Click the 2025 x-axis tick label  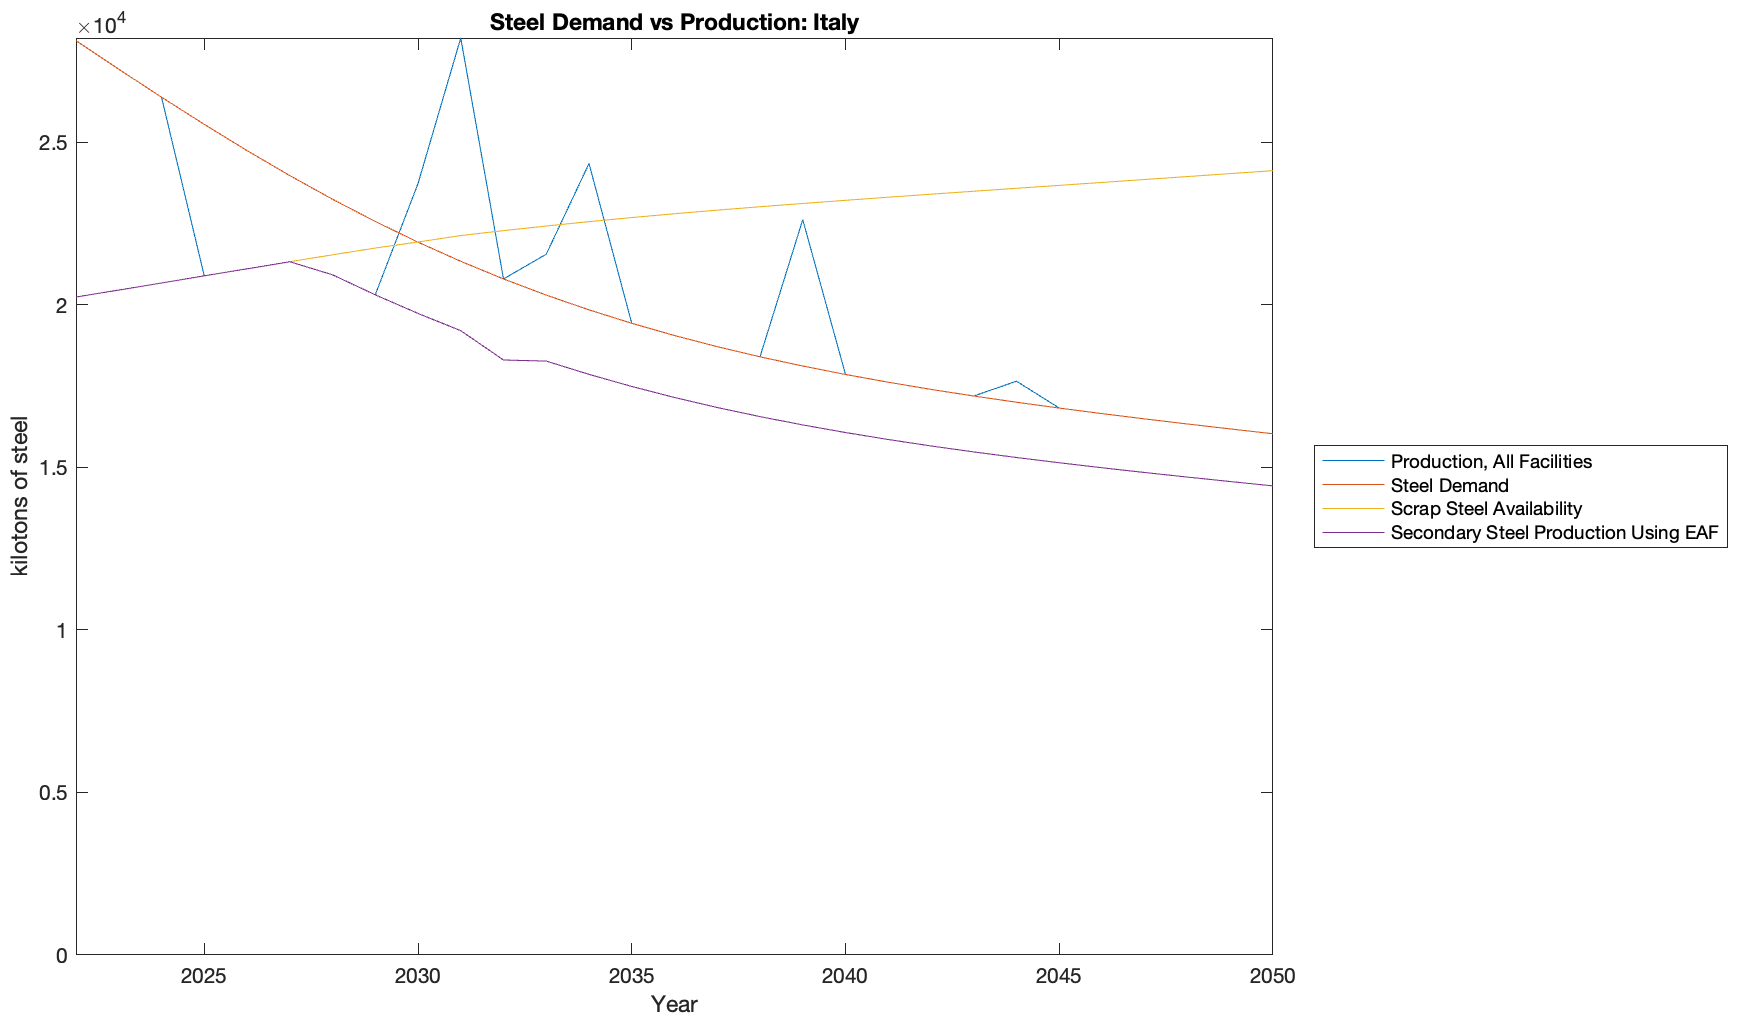204,976
